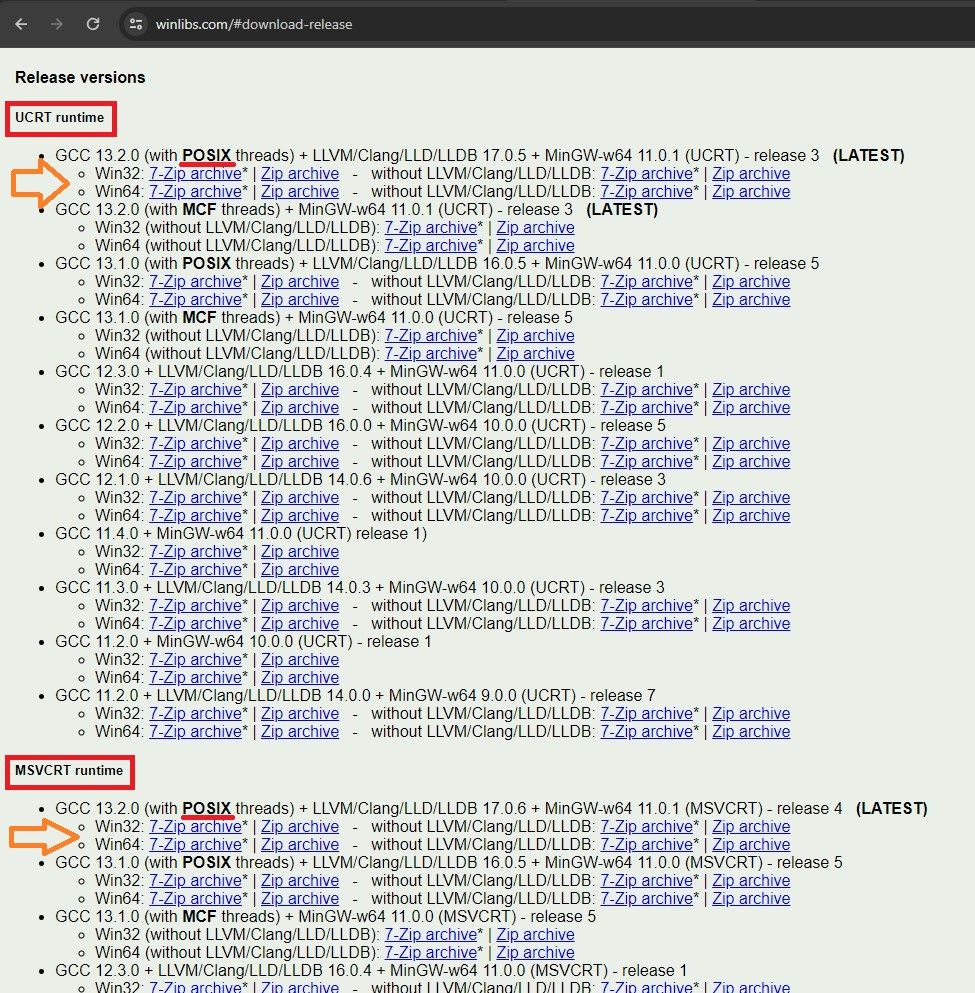Download MSVCRT GCC 13.2.0 POSIX Win32 Zip archive without LLVM

(x=751, y=826)
